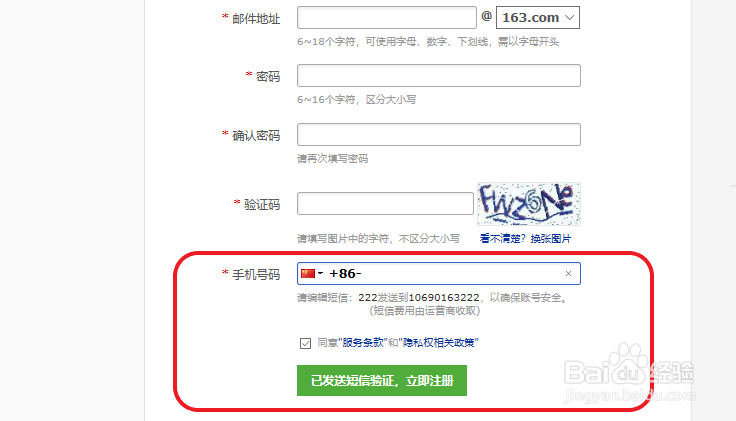
Task: Click the green '已发送短信验证，立即注册' button
Action: [x=382, y=381]
